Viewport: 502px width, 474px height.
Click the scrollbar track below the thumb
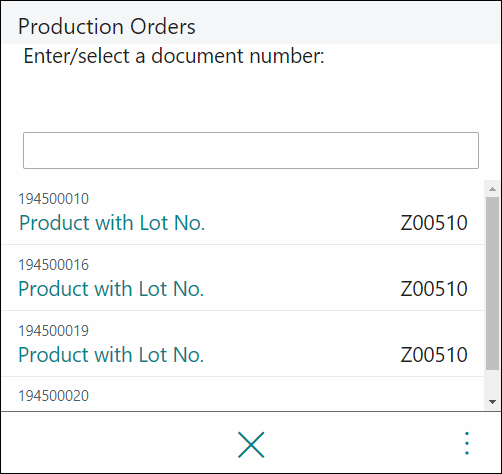(x=492, y=382)
